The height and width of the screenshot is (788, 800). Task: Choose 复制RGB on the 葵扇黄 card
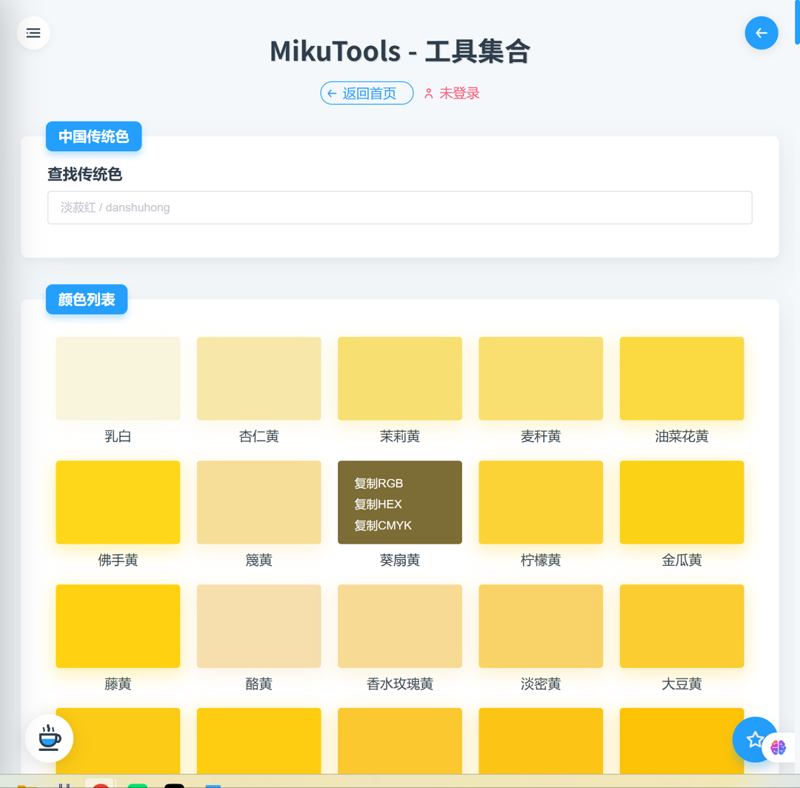coord(379,483)
